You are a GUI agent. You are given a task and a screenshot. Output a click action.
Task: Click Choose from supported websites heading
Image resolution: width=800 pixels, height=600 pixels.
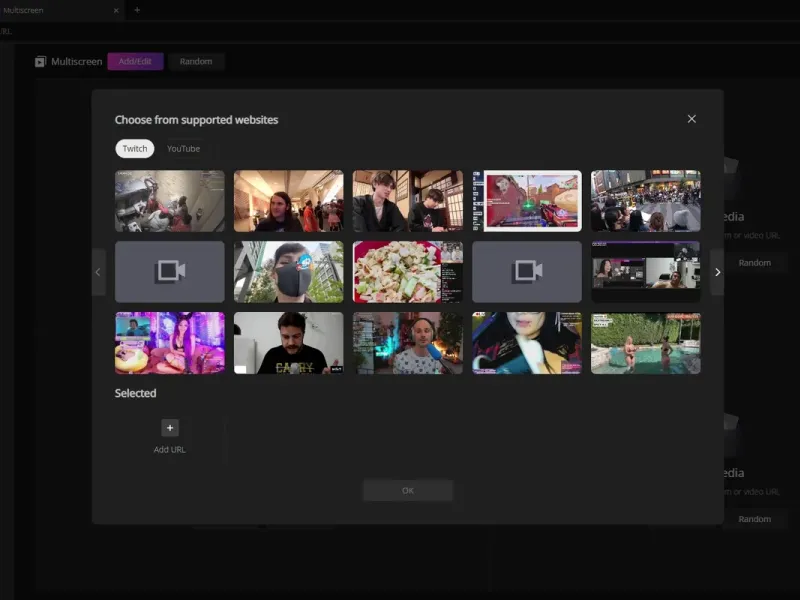click(x=196, y=120)
